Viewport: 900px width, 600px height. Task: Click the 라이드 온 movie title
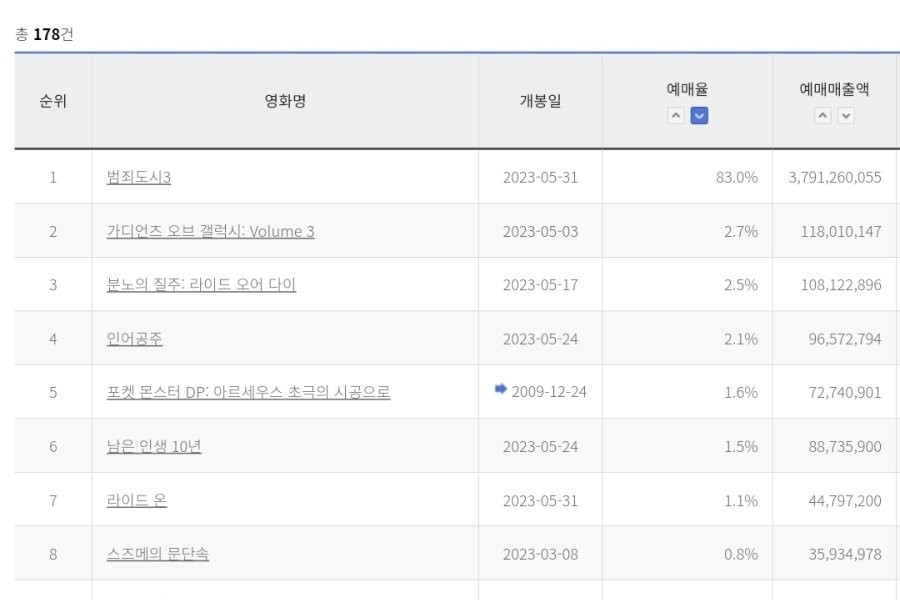(137, 500)
